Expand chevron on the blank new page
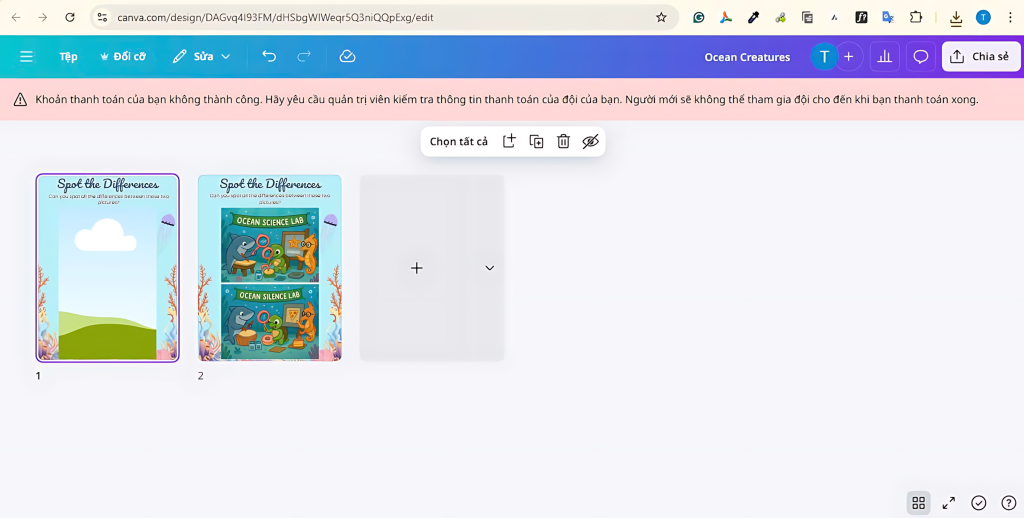The image size is (1024, 518). coord(489,268)
